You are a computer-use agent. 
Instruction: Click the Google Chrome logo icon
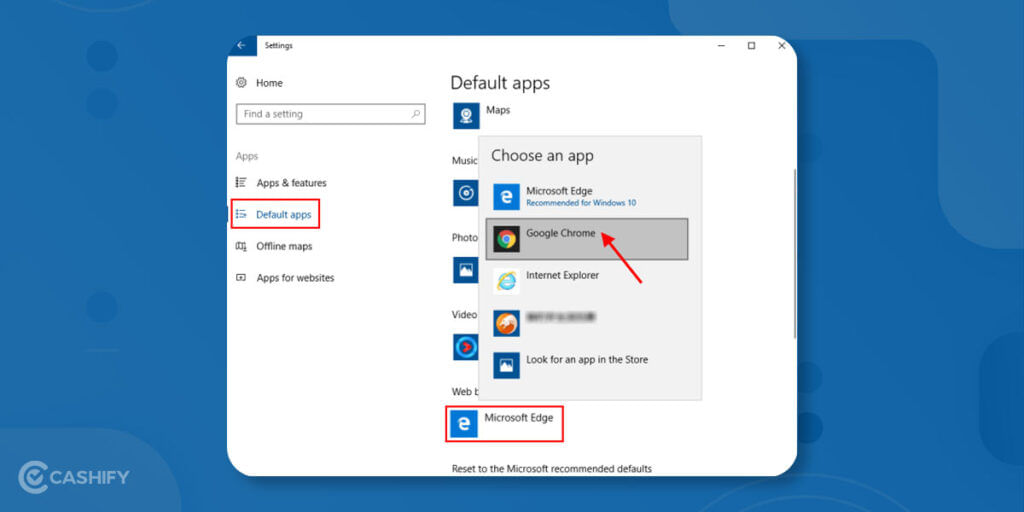[506, 239]
